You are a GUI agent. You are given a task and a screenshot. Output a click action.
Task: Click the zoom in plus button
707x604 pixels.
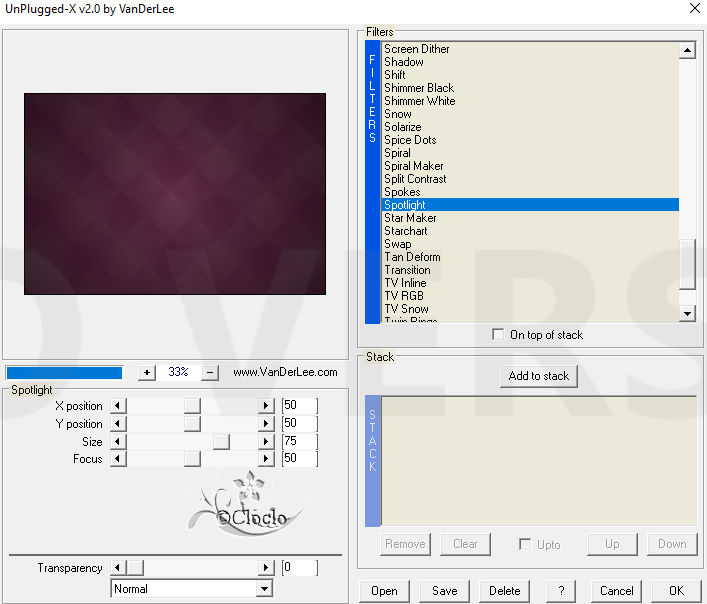tap(147, 372)
